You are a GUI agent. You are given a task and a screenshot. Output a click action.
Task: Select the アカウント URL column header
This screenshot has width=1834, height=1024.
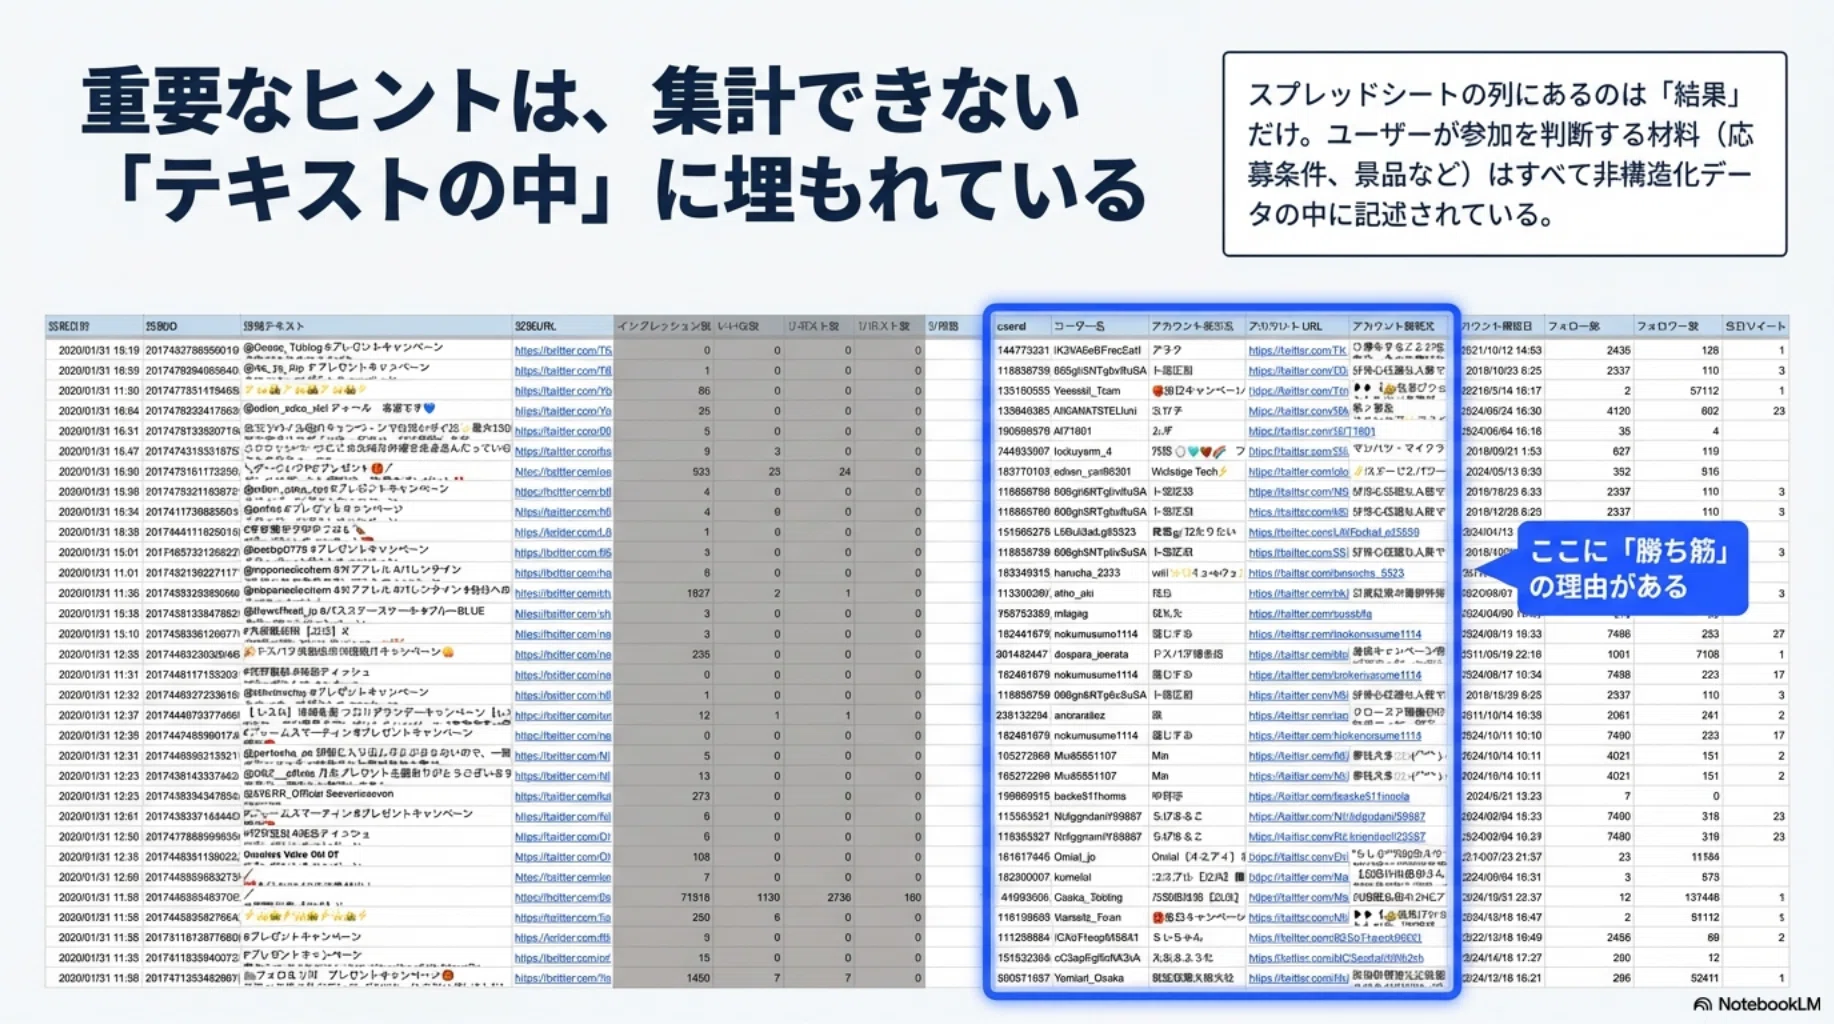(x=1296, y=326)
